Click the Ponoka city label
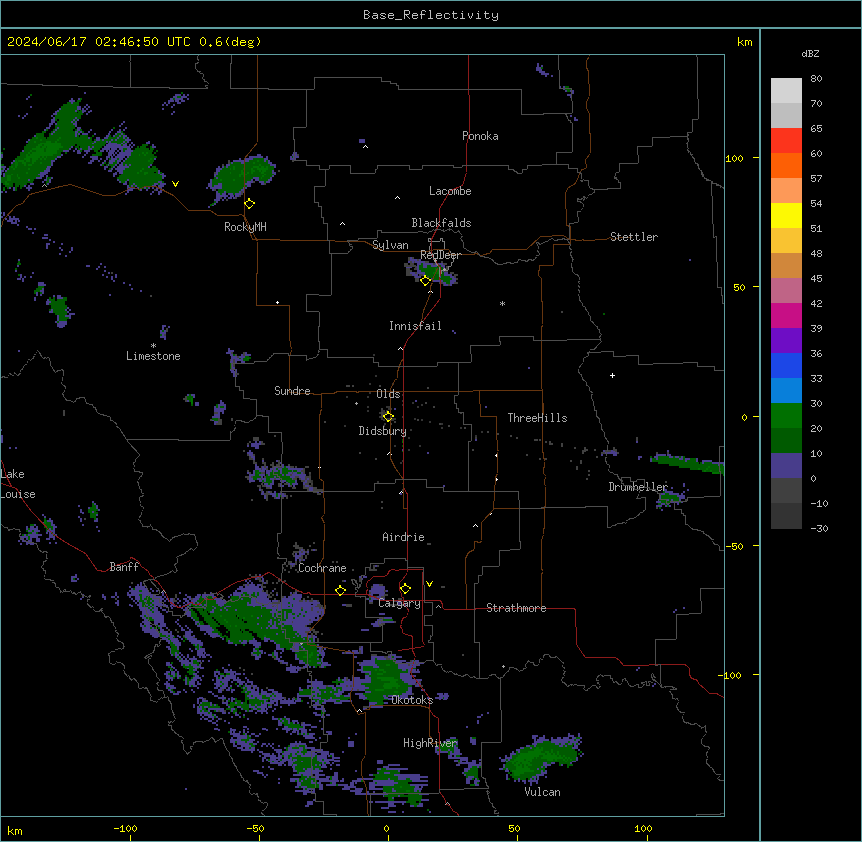The height and width of the screenshot is (842, 862). pyautogui.click(x=480, y=136)
